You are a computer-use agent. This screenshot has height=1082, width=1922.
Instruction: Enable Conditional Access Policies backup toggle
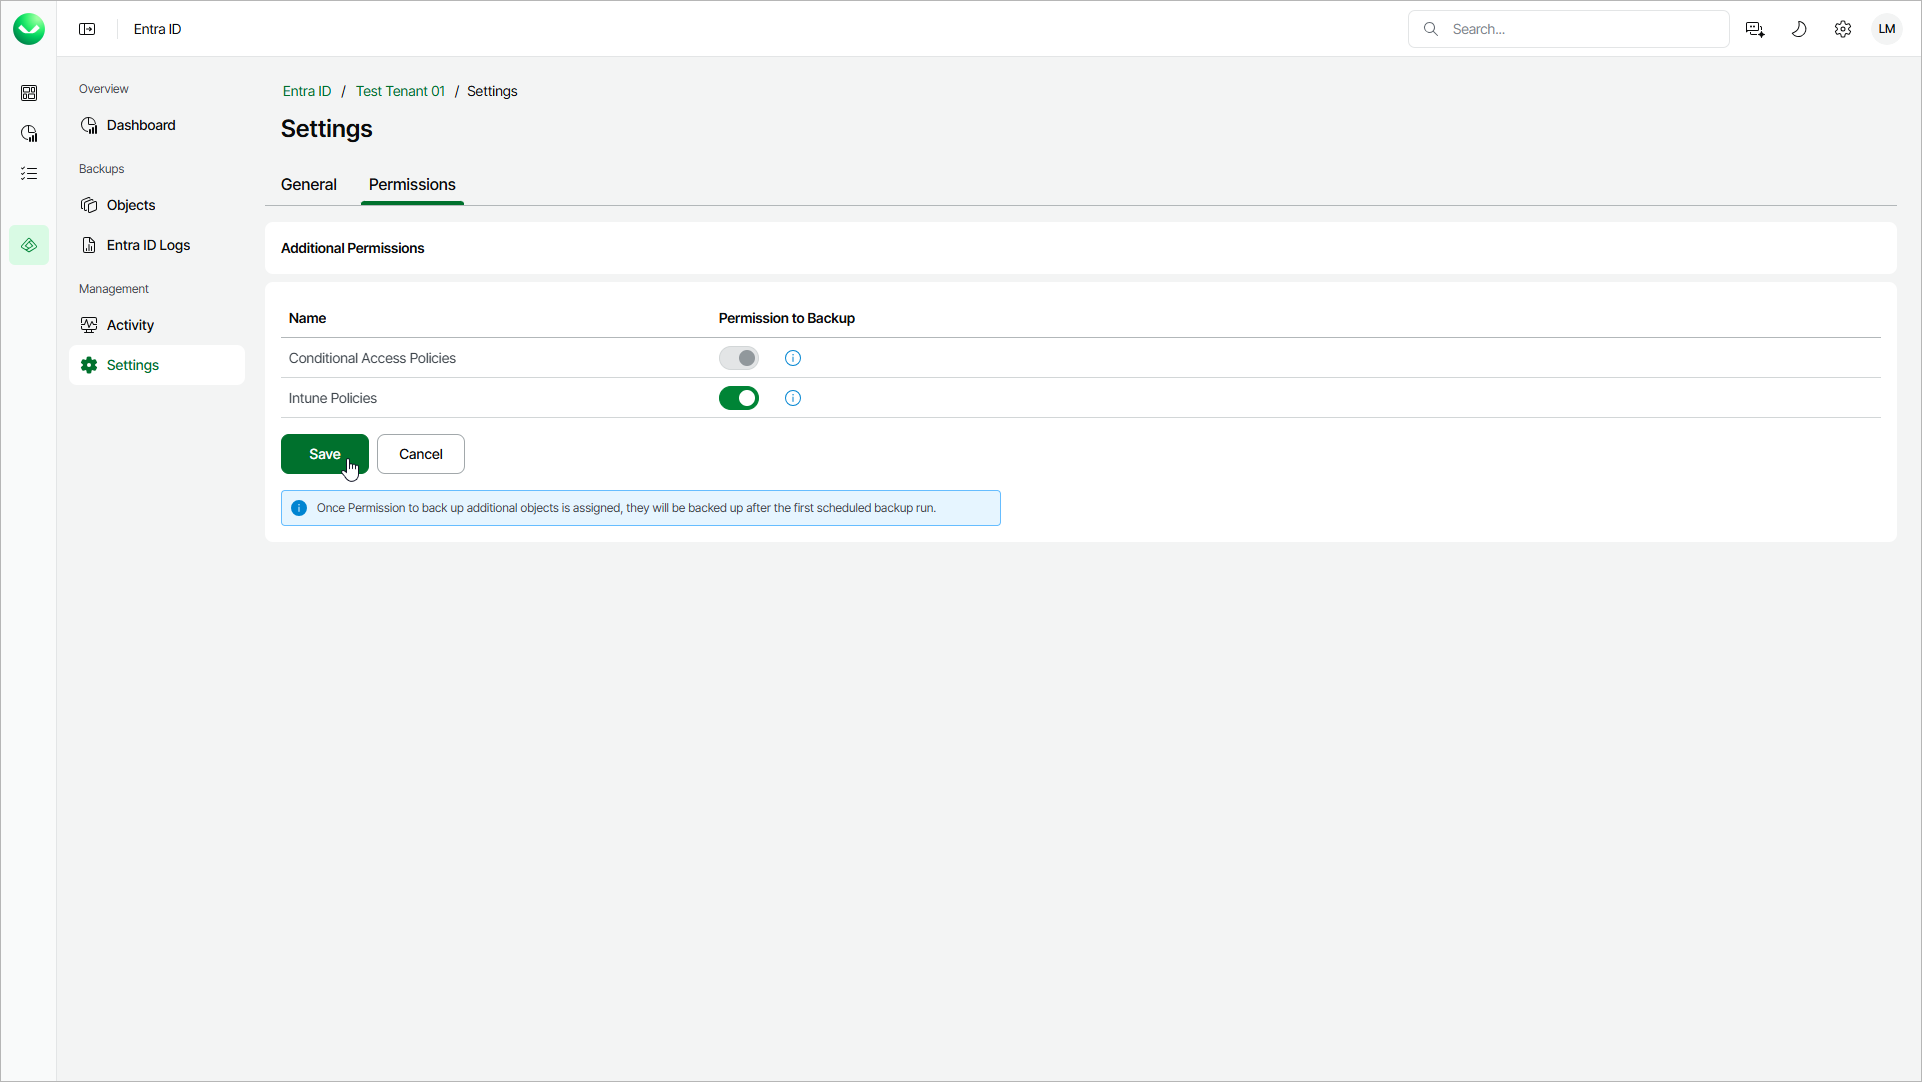pos(739,358)
